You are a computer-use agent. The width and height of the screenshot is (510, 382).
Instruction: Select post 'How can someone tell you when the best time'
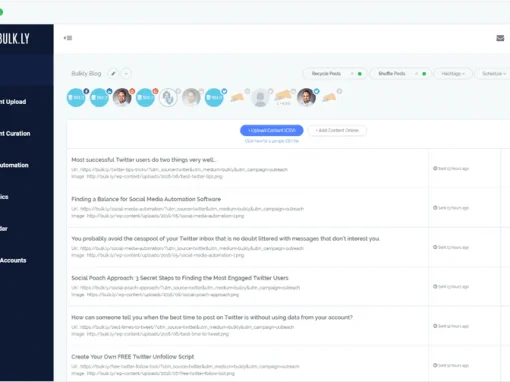[212, 317]
